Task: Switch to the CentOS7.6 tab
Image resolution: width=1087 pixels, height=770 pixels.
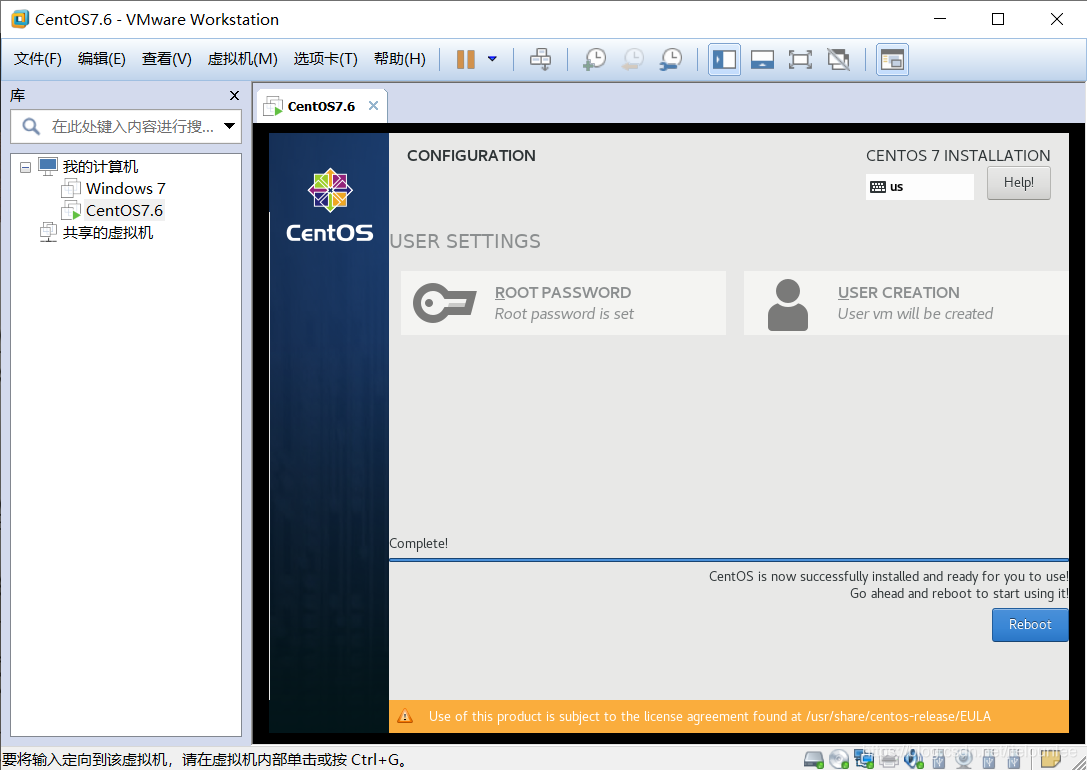Action: [320, 106]
